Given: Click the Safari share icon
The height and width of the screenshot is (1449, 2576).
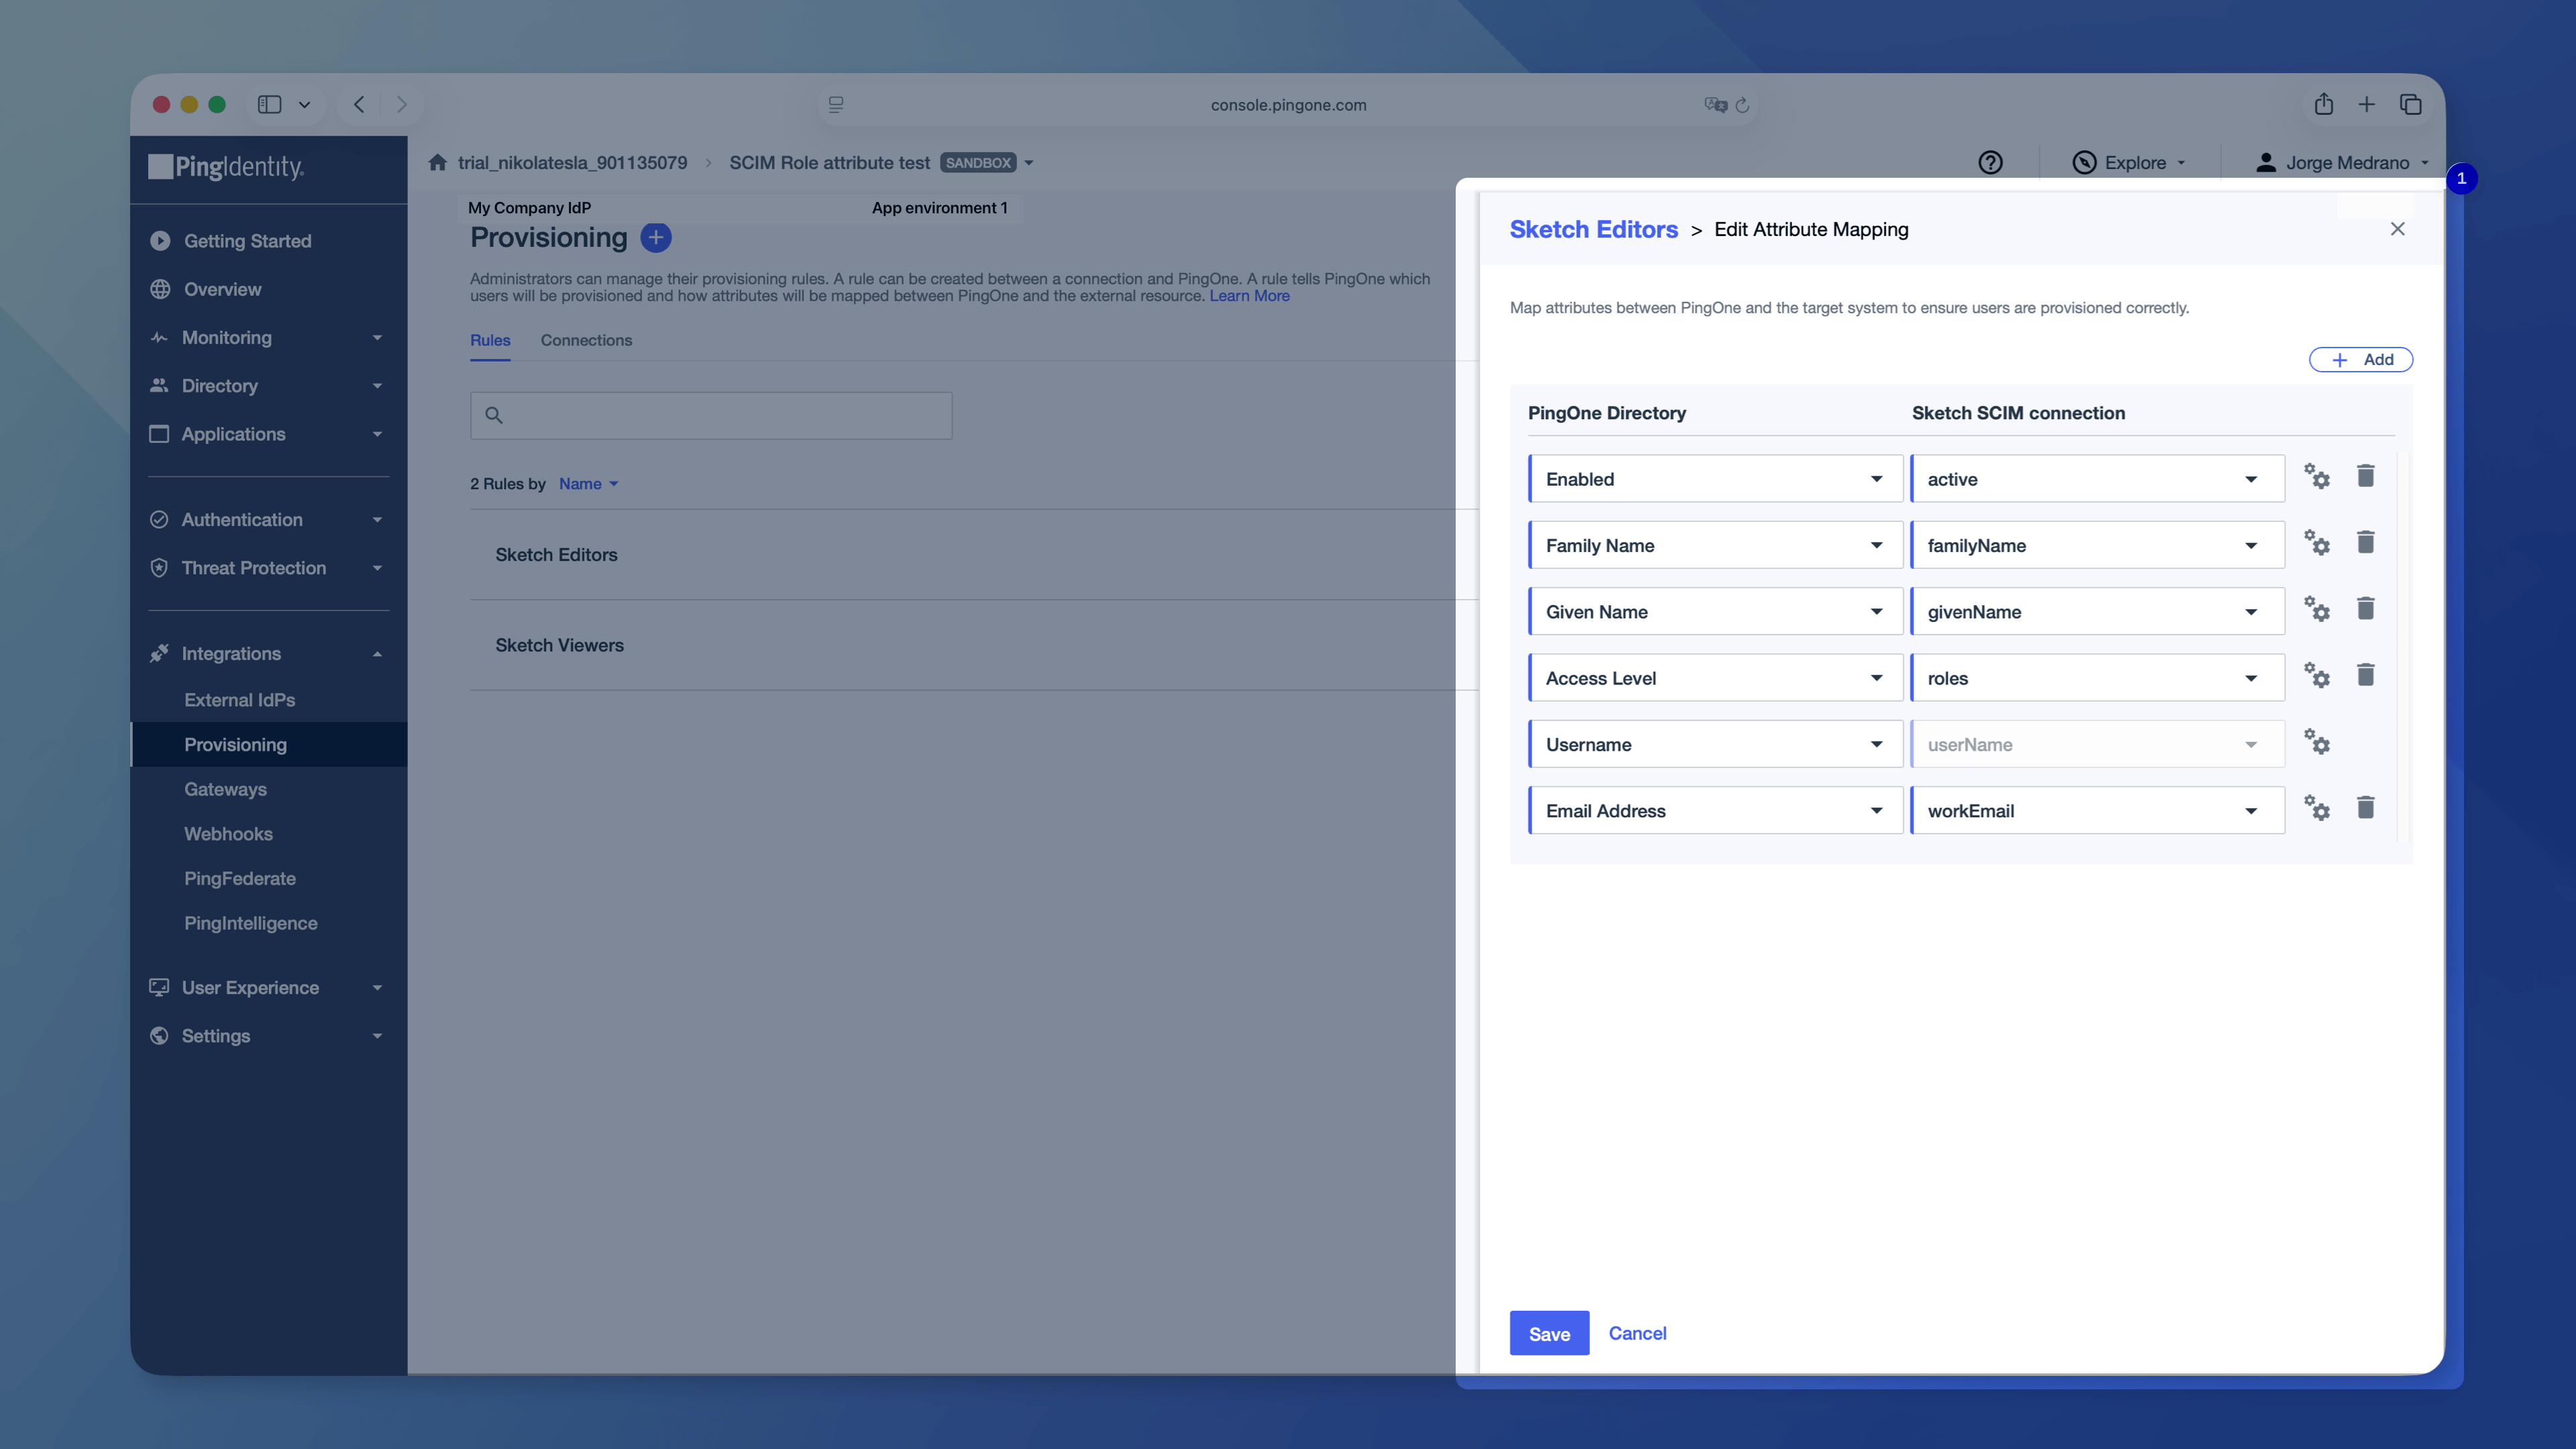Looking at the screenshot, I should pyautogui.click(x=2323, y=104).
